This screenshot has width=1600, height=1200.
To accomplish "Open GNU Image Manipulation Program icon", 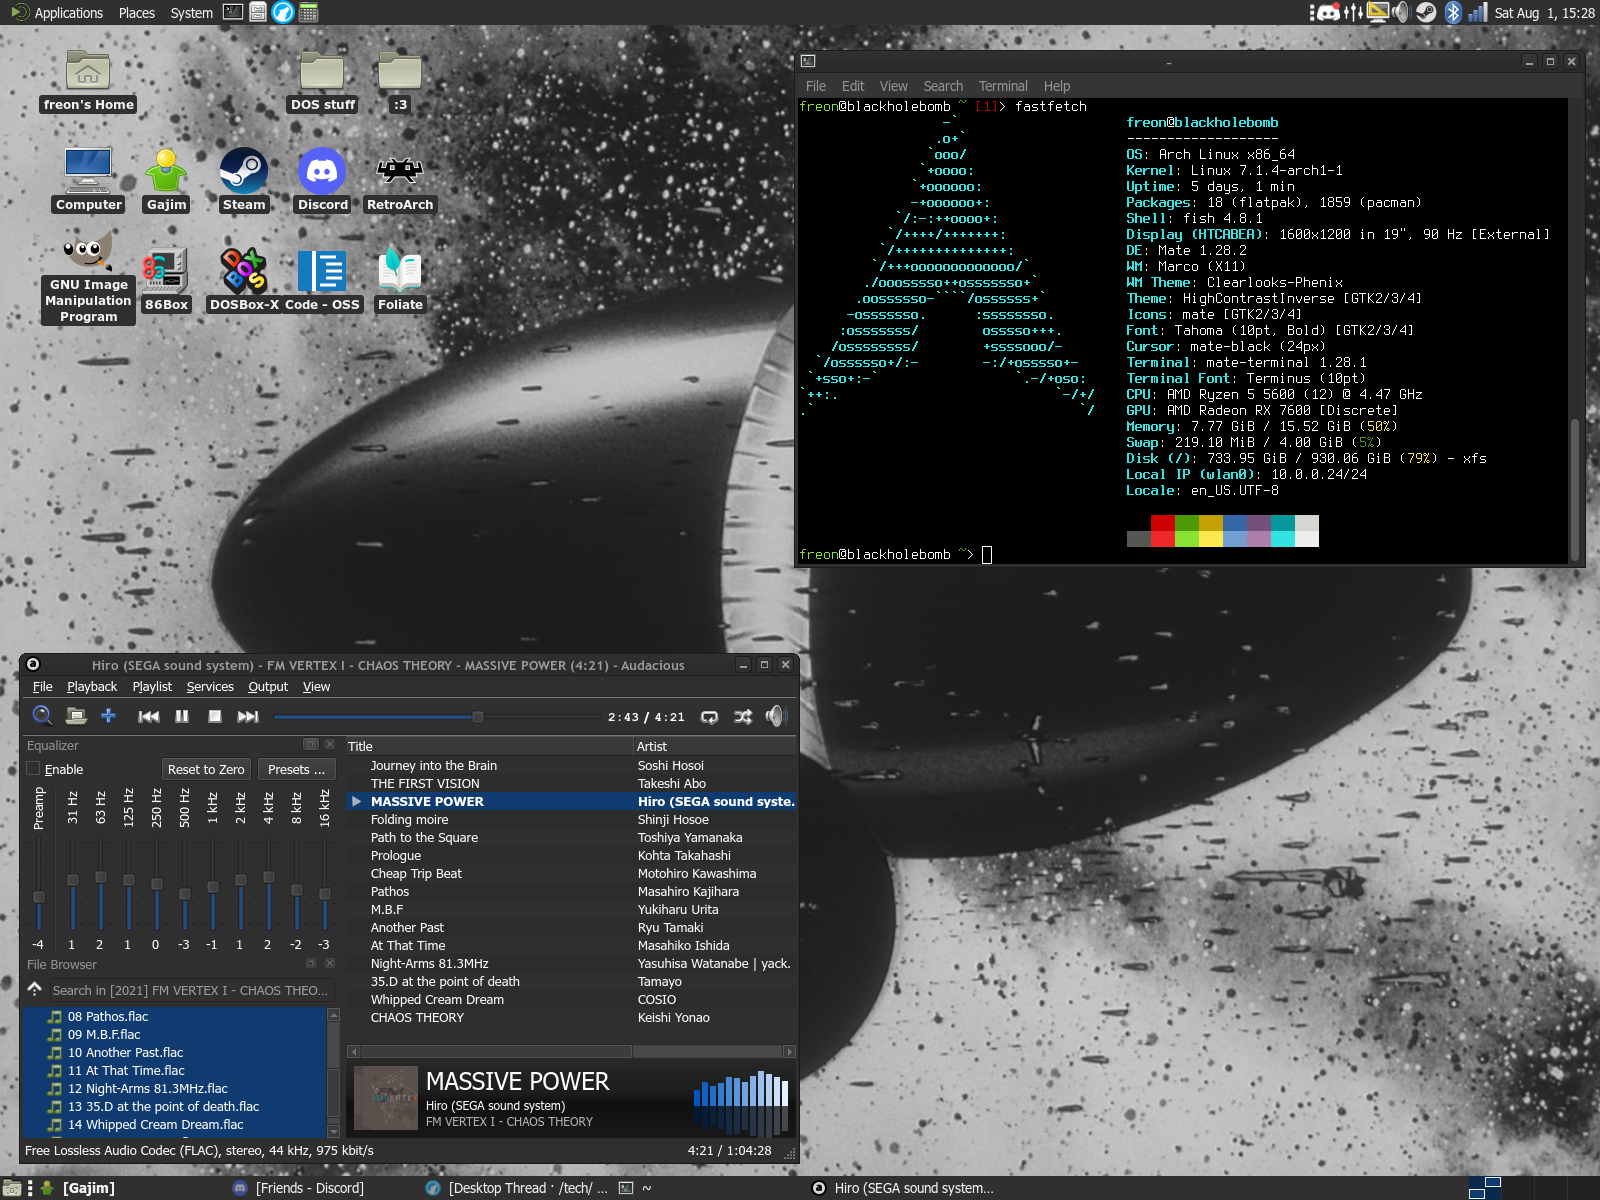I will tap(88, 277).
